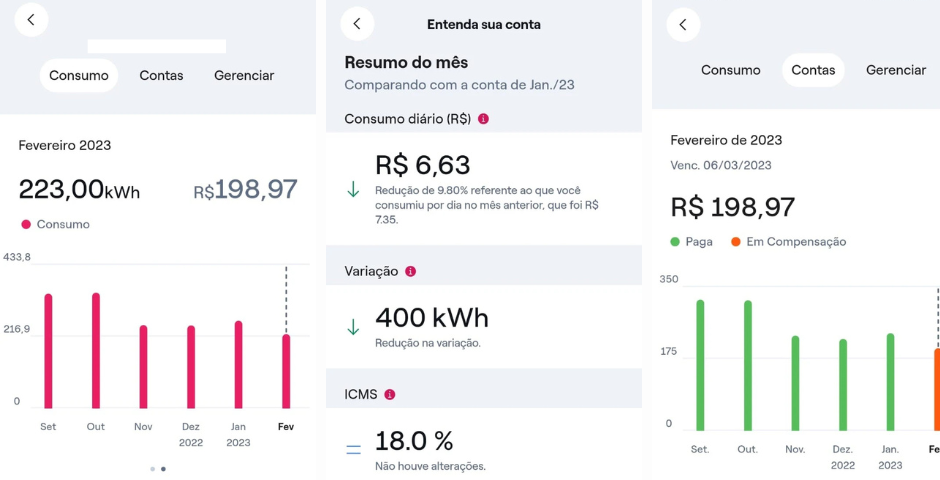
Task: Select Contas tab on left screen
Action: [161, 76]
